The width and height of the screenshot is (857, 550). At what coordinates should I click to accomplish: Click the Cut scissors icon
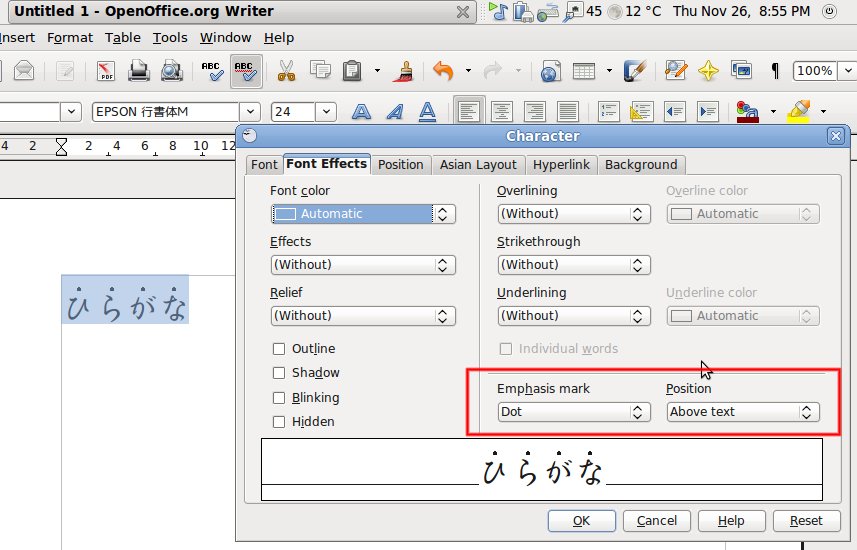pyautogui.click(x=286, y=71)
